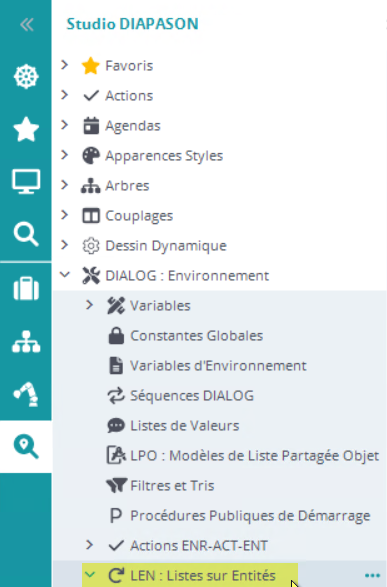The height and width of the screenshot is (587, 387).
Task: Select Procédures Publiques de Démarrage
Action: coord(250,515)
